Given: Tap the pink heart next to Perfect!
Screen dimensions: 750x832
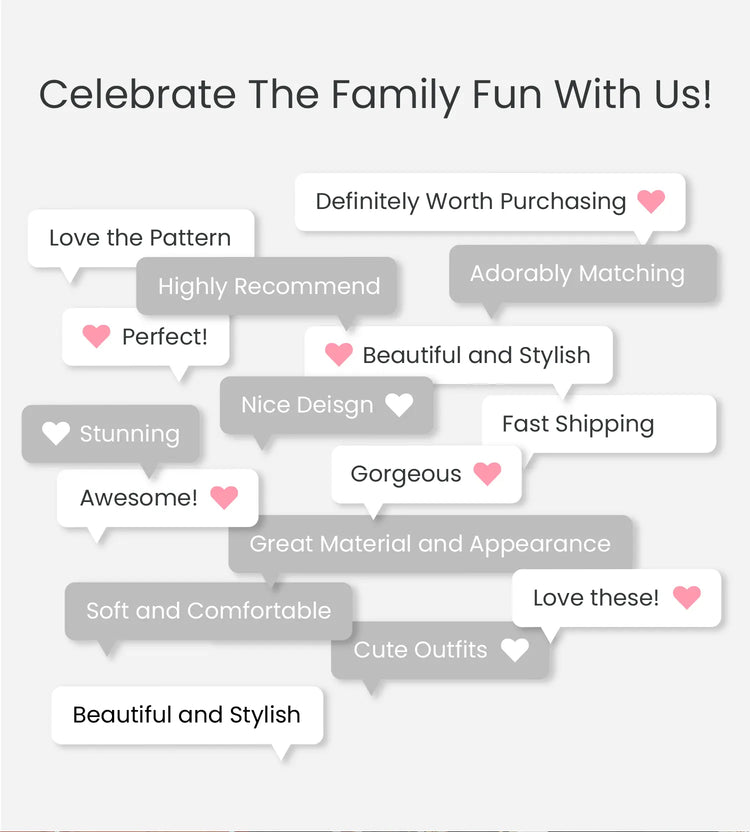Looking at the screenshot, I should pos(96,336).
